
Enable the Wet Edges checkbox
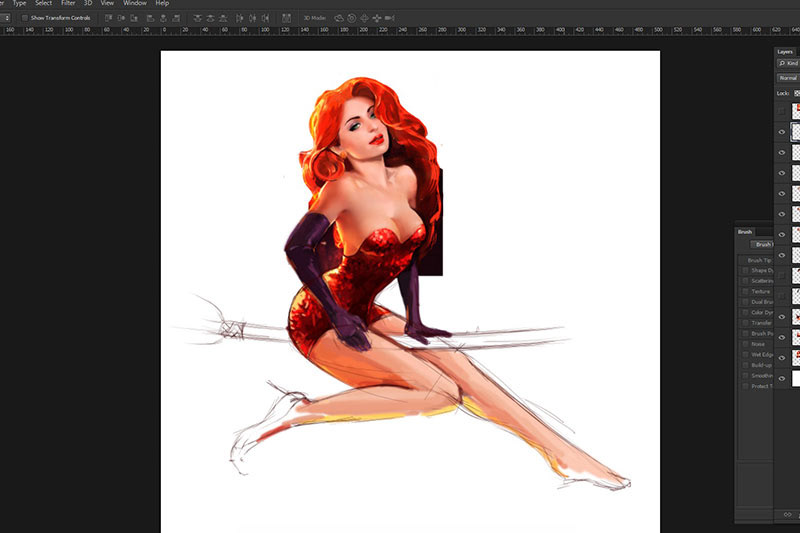(x=745, y=354)
